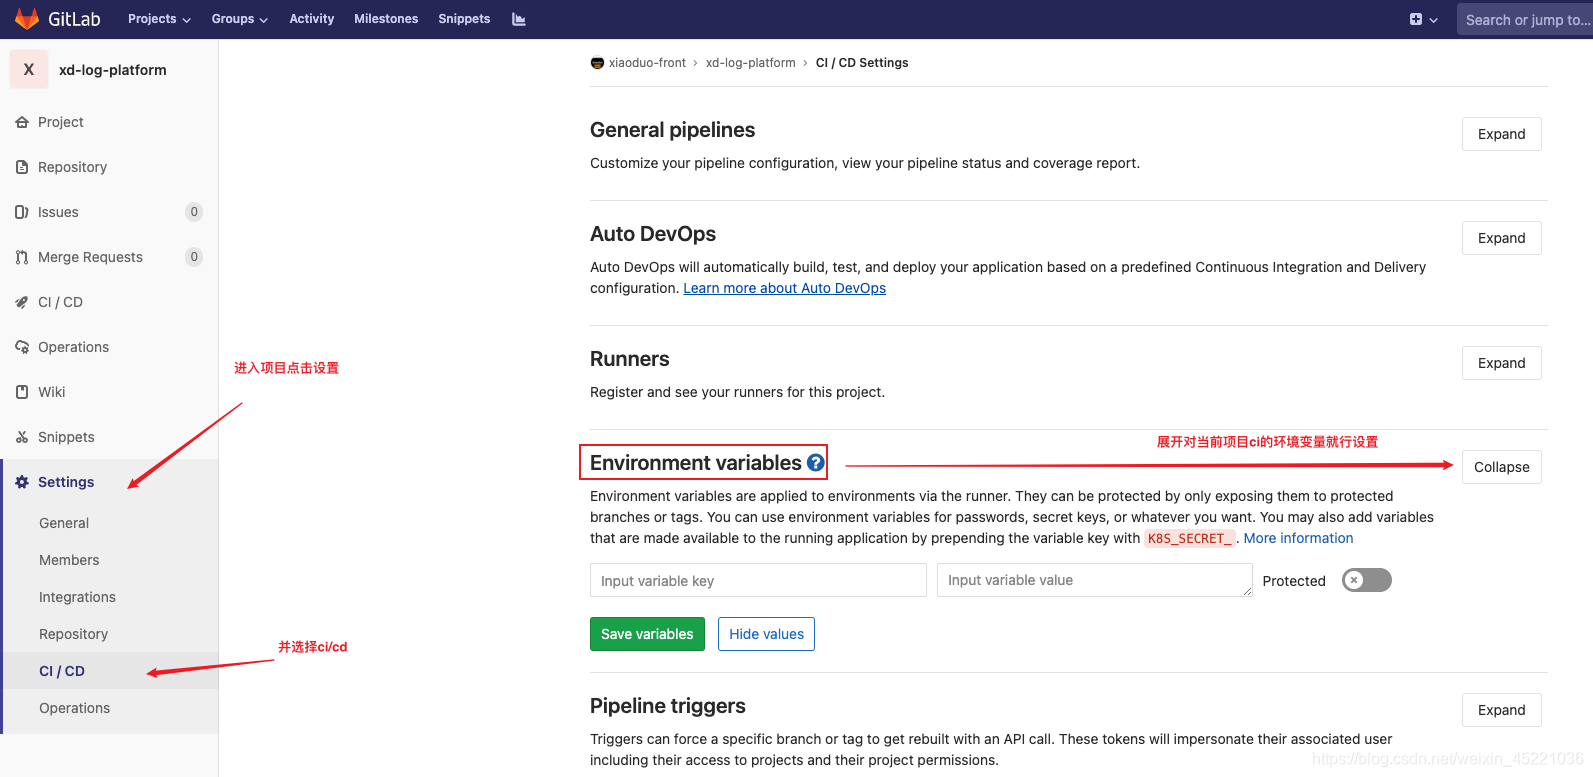
Task: Open the Wiki sidebar entry
Action: coord(52,392)
